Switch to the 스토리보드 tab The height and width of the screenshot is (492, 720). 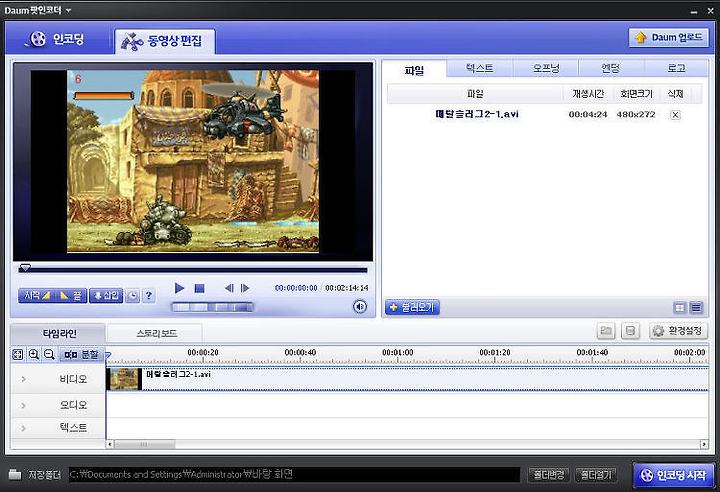[x=156, y=334]
